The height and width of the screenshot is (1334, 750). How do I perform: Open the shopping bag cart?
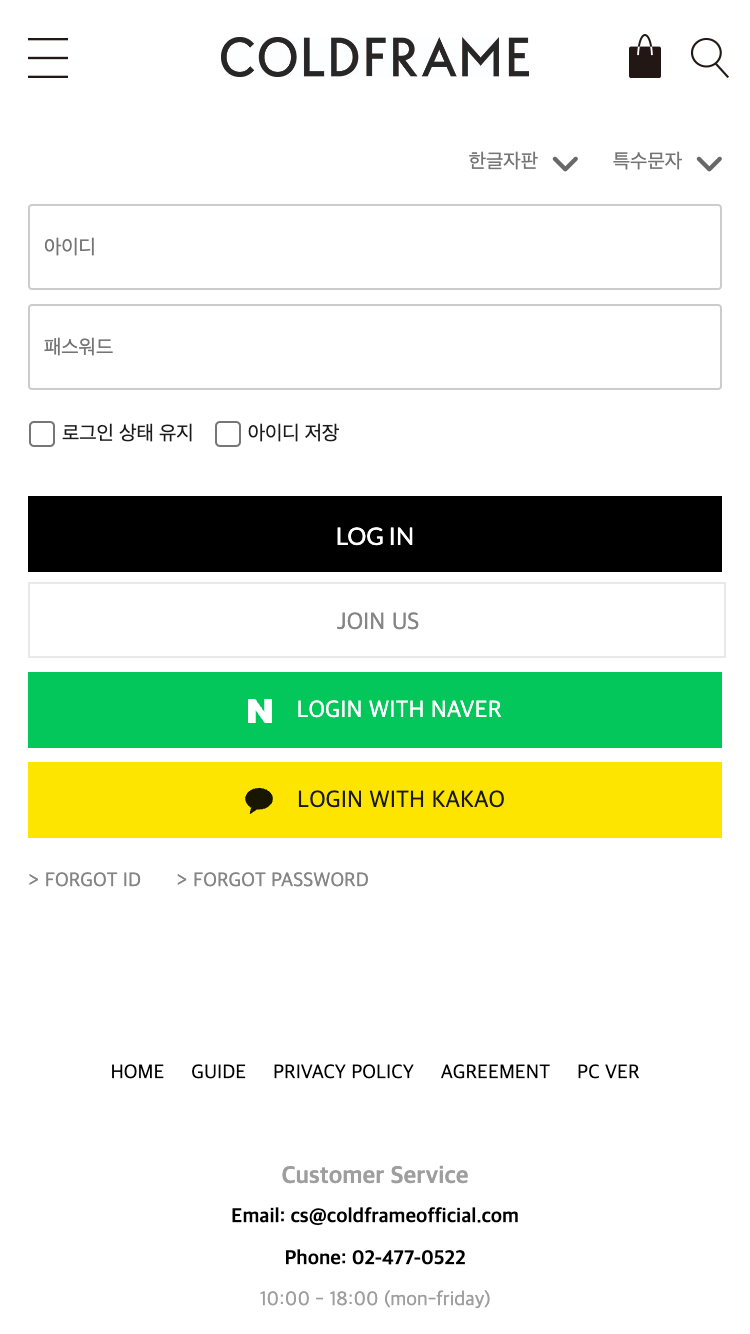645,57
